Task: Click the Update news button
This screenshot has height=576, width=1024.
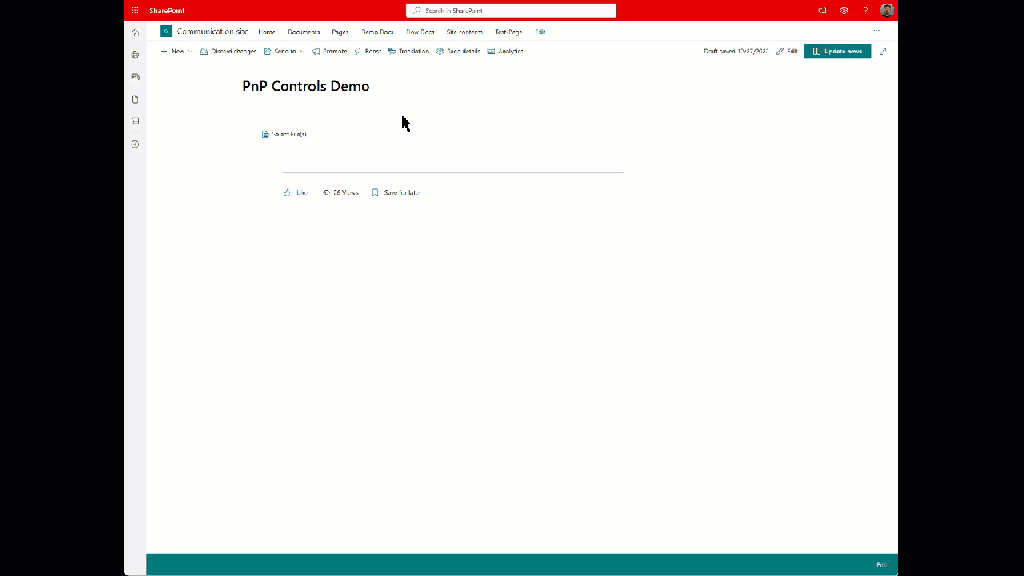Action: click(837, 51)
